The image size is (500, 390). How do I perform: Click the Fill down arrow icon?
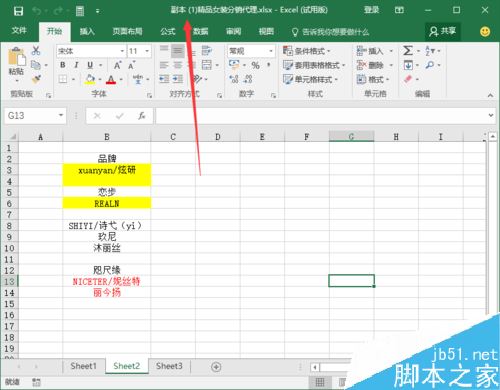pyautogui.click(x=408, y=65)
